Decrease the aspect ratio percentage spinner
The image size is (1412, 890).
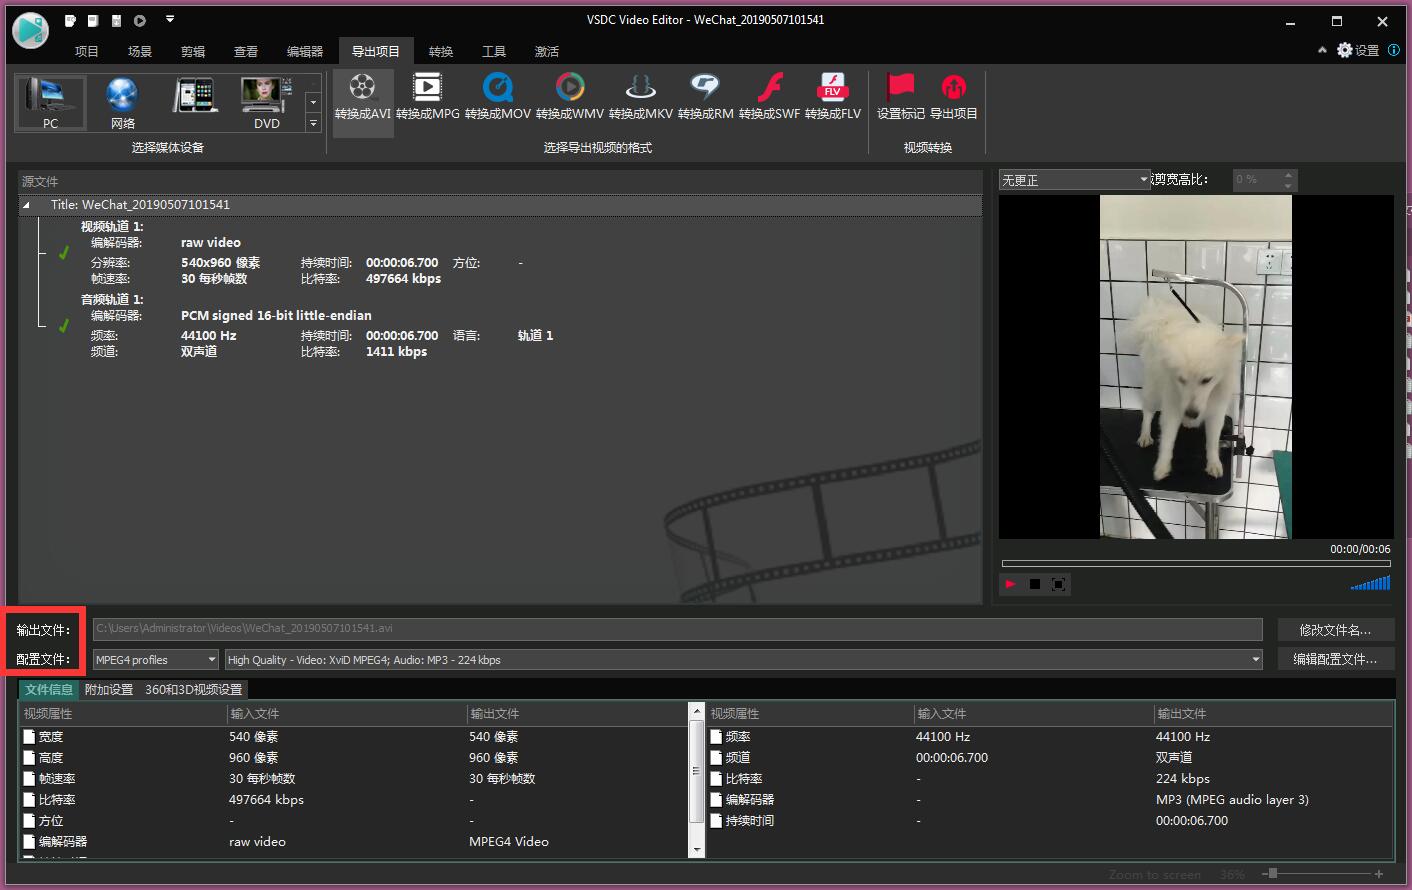tap(1288, 185)
